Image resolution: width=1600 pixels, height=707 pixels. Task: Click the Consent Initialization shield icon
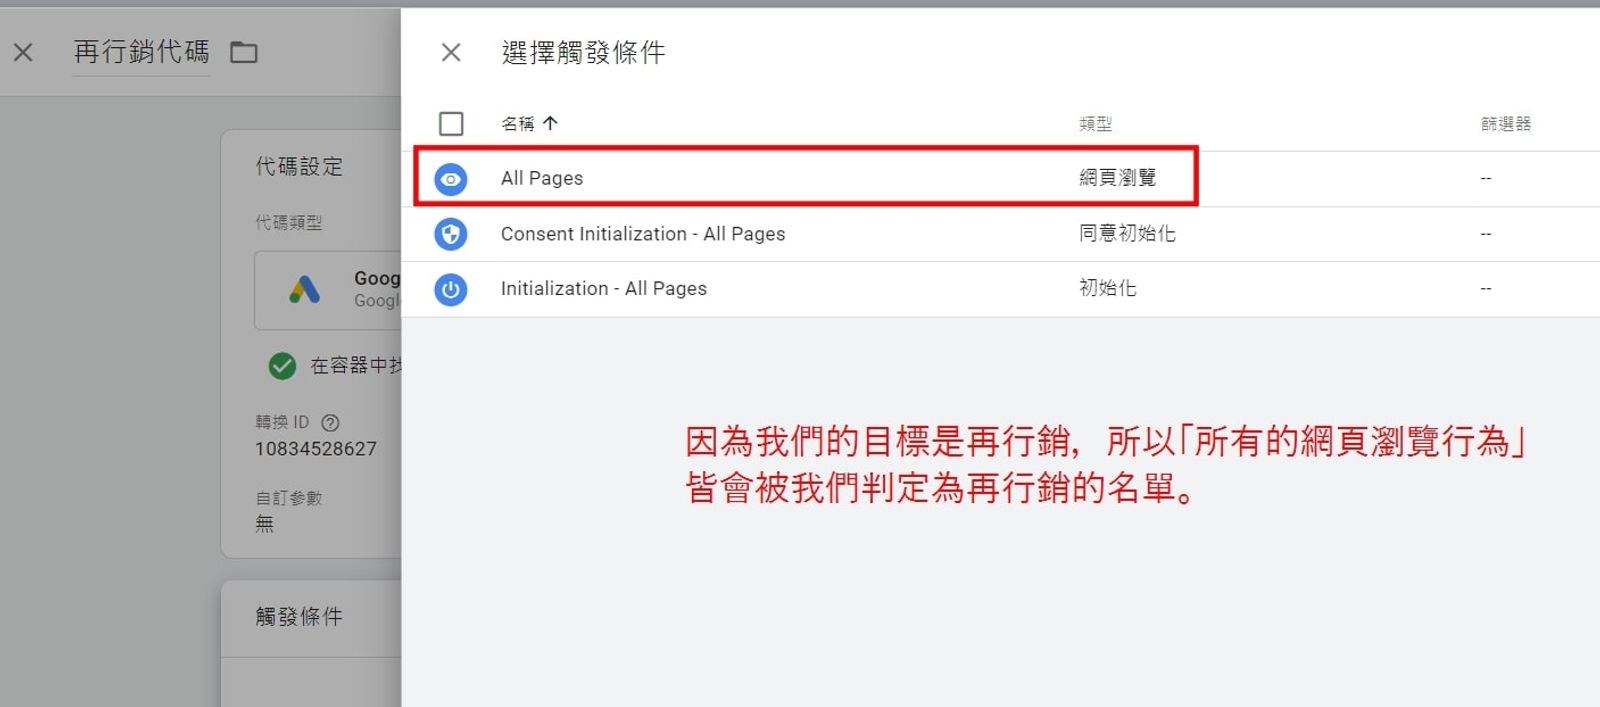point(451,234)
